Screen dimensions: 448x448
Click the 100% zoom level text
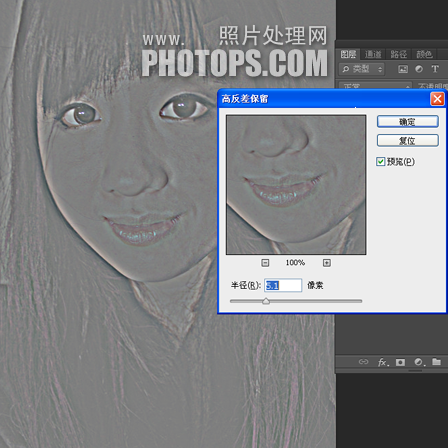(x=295, y=263)
